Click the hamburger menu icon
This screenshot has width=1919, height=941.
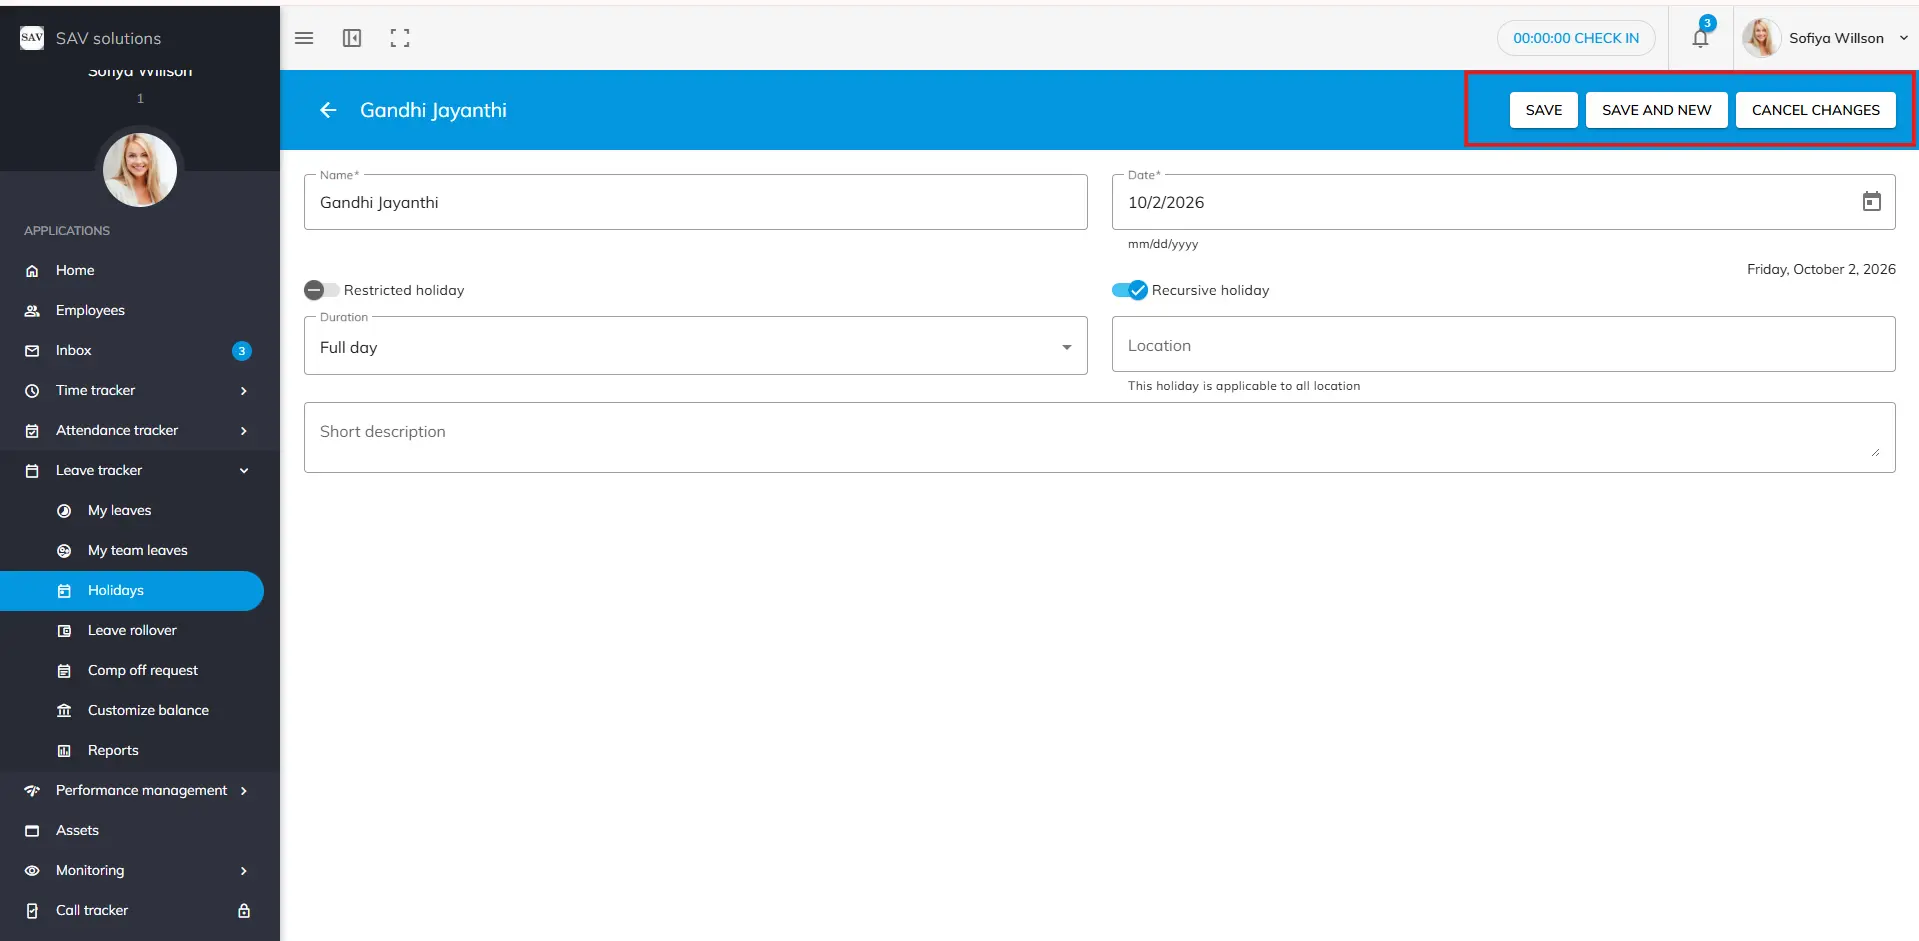(304, 38)
